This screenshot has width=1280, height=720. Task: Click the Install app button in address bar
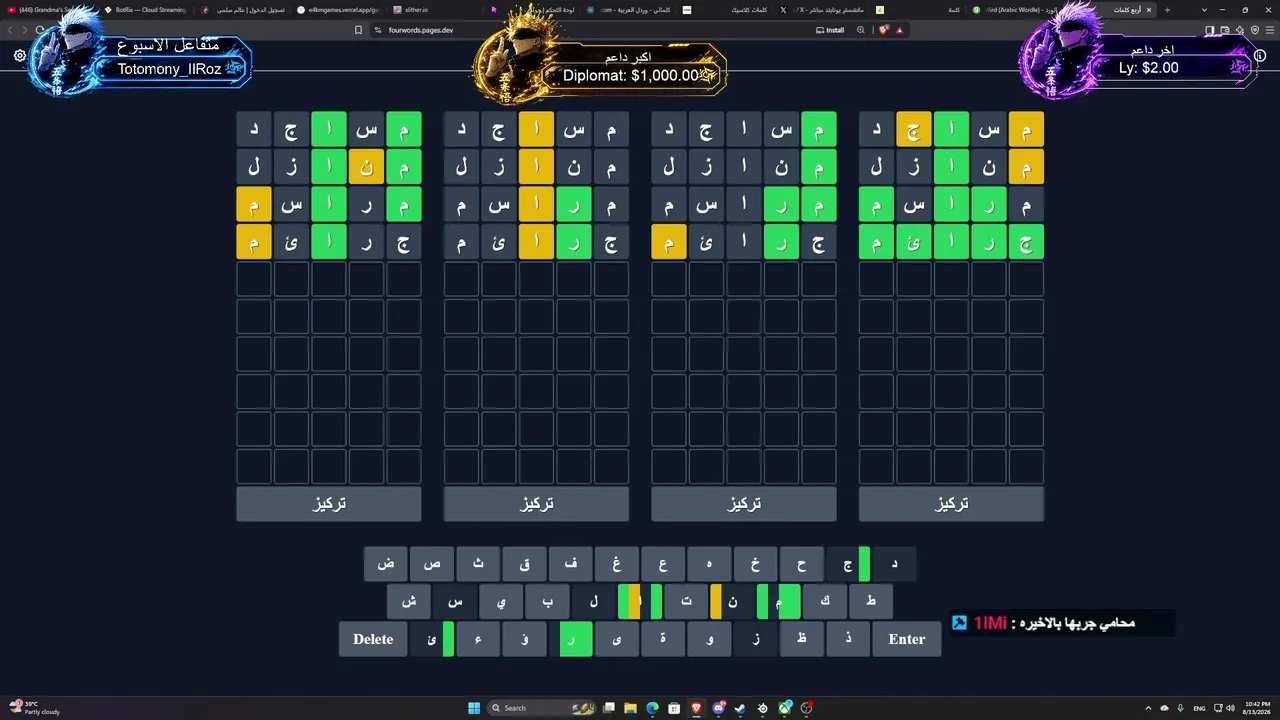coord(830,30)
